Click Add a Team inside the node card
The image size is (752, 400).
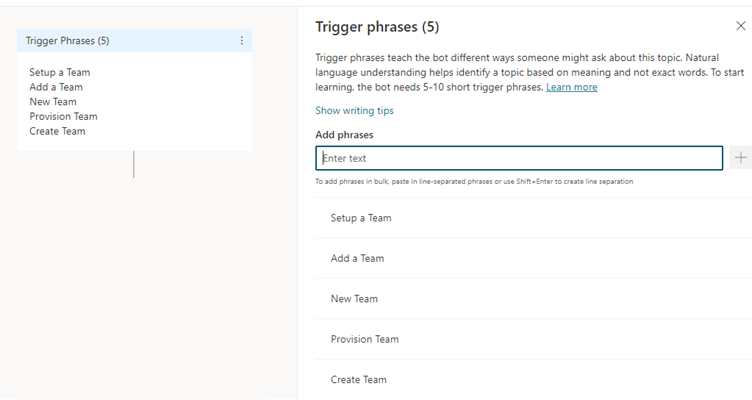click(x=56, y=87)
